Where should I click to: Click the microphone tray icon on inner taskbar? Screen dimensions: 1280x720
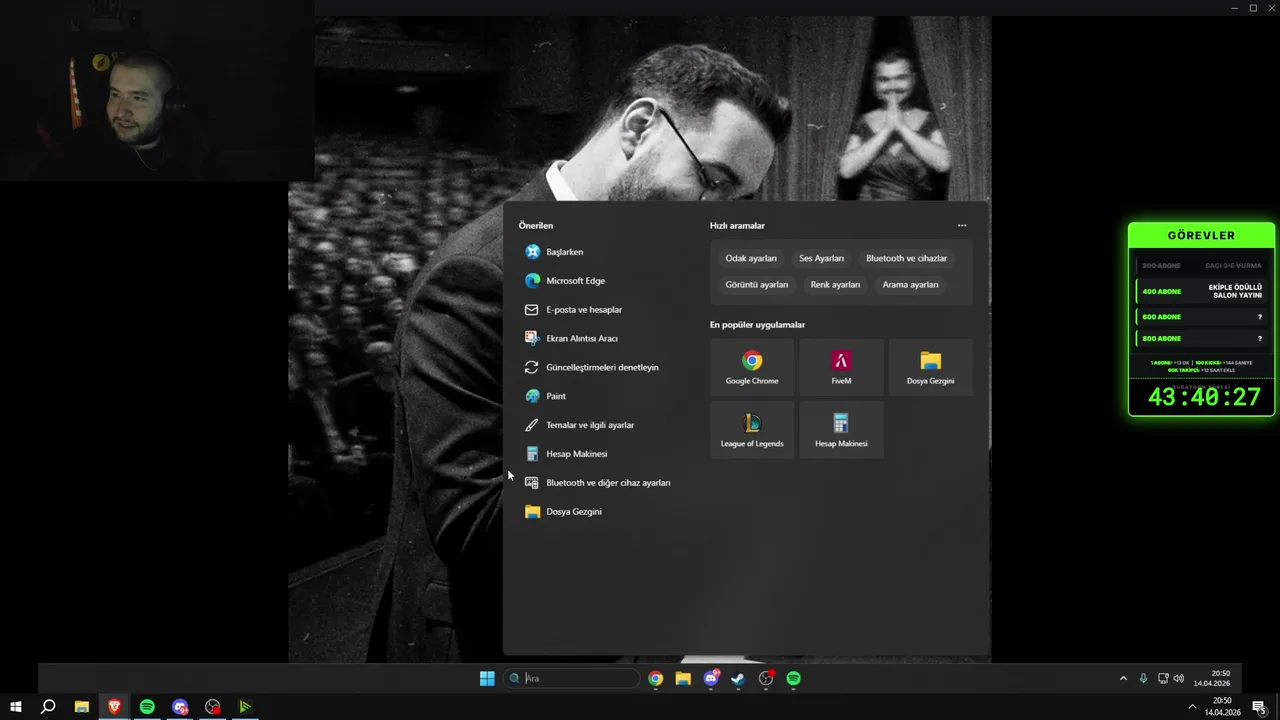(1143, 678)
